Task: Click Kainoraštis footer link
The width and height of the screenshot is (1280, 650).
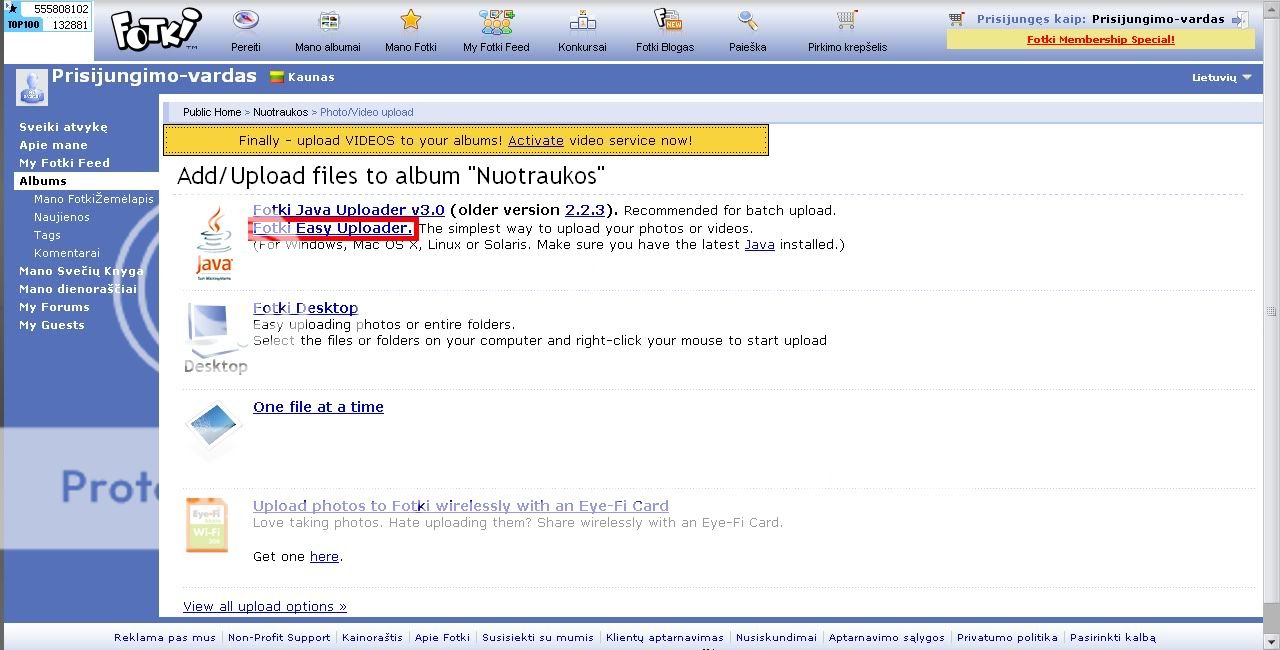Action: [372, 637]
